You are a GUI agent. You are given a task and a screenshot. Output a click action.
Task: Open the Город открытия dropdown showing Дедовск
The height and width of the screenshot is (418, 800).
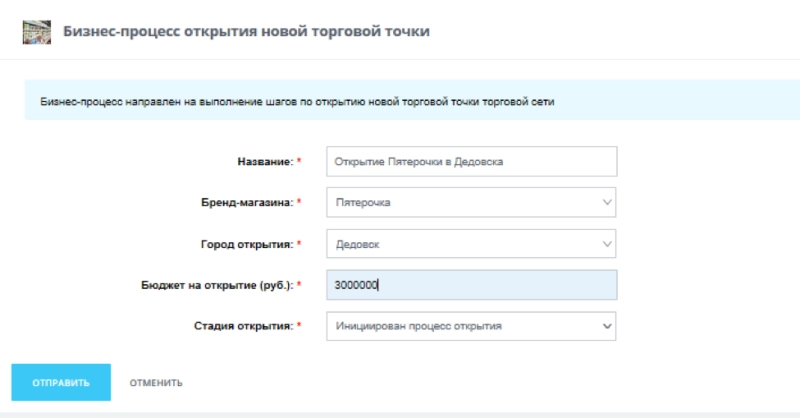coord(460,244)
